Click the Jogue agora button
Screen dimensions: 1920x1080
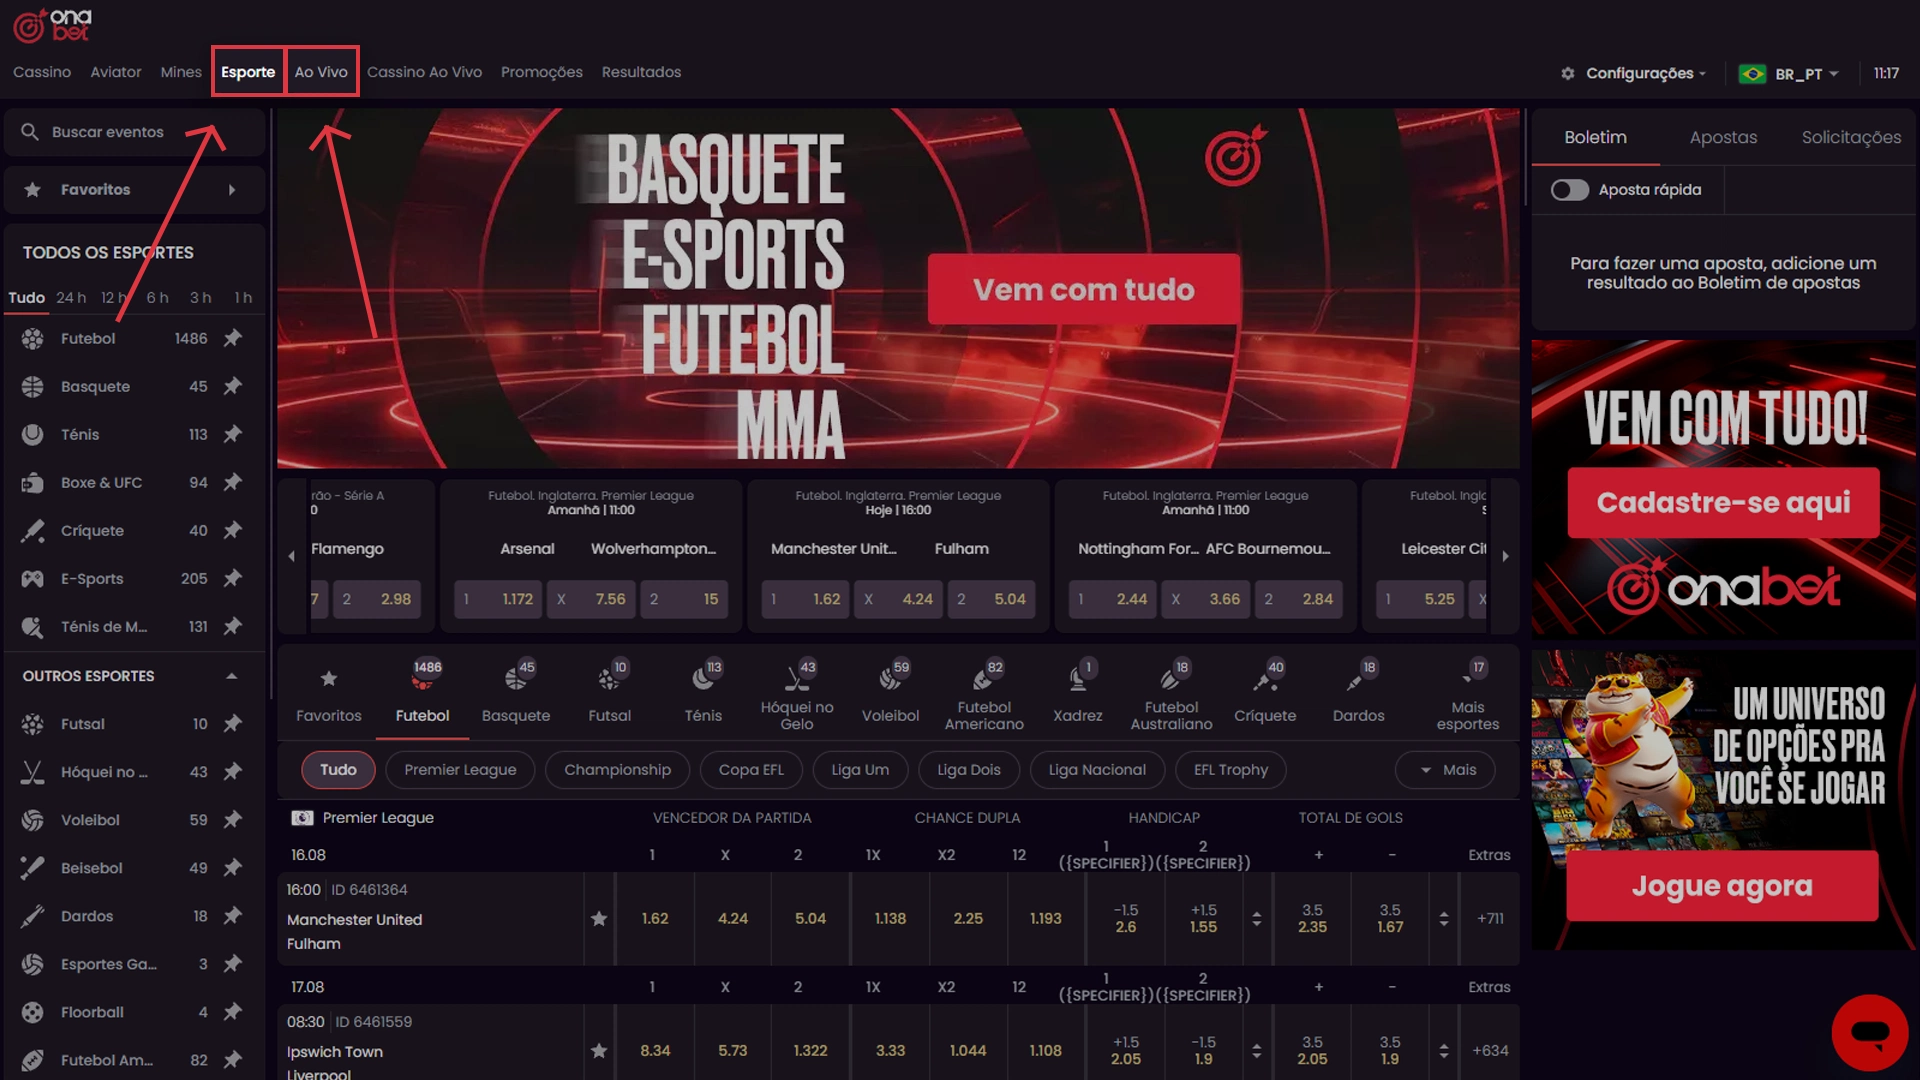pyautogui.click(x=1722, y=886)
